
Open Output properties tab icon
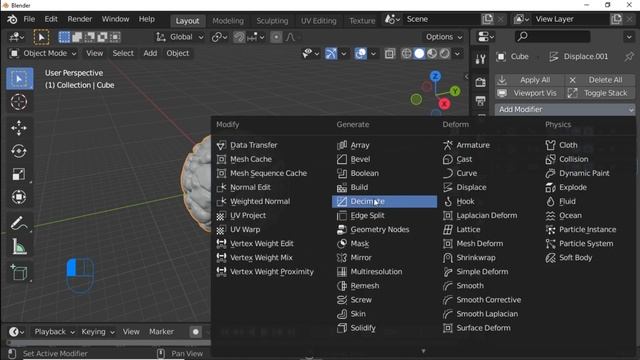pyautogui.click(x=480, y=101)
